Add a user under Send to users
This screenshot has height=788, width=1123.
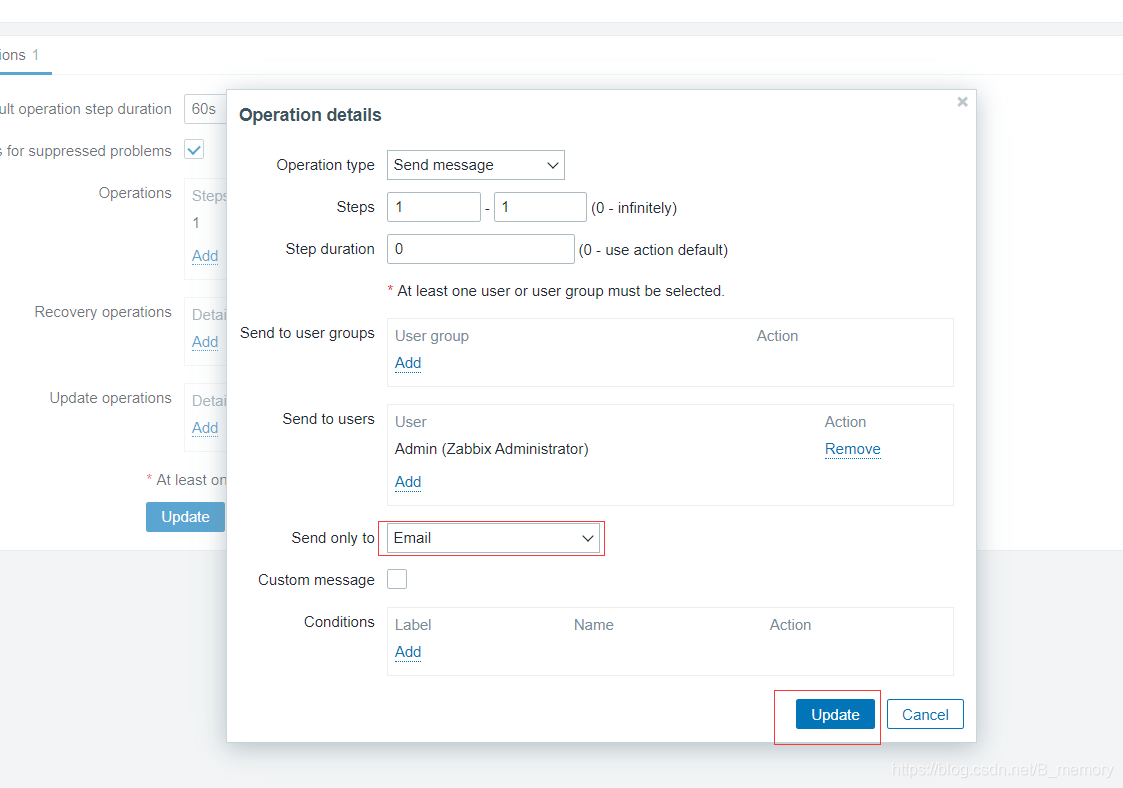tap(408, 482)
